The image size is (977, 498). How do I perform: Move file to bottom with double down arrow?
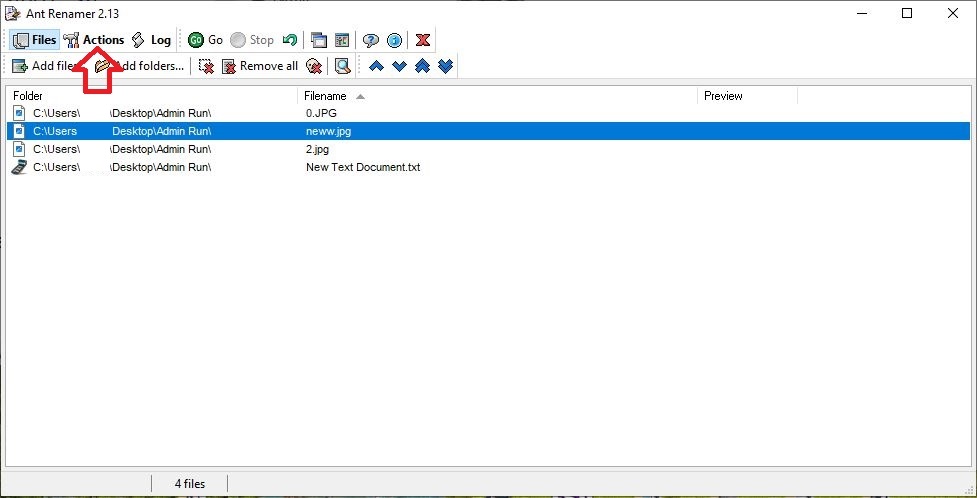pos(446,66)
